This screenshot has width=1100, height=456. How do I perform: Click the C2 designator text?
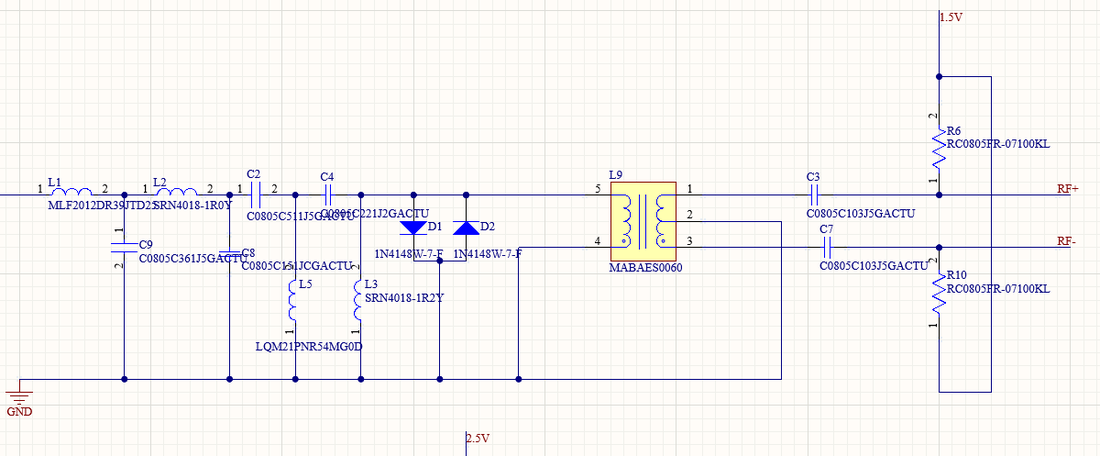click(x=254, y=173)
